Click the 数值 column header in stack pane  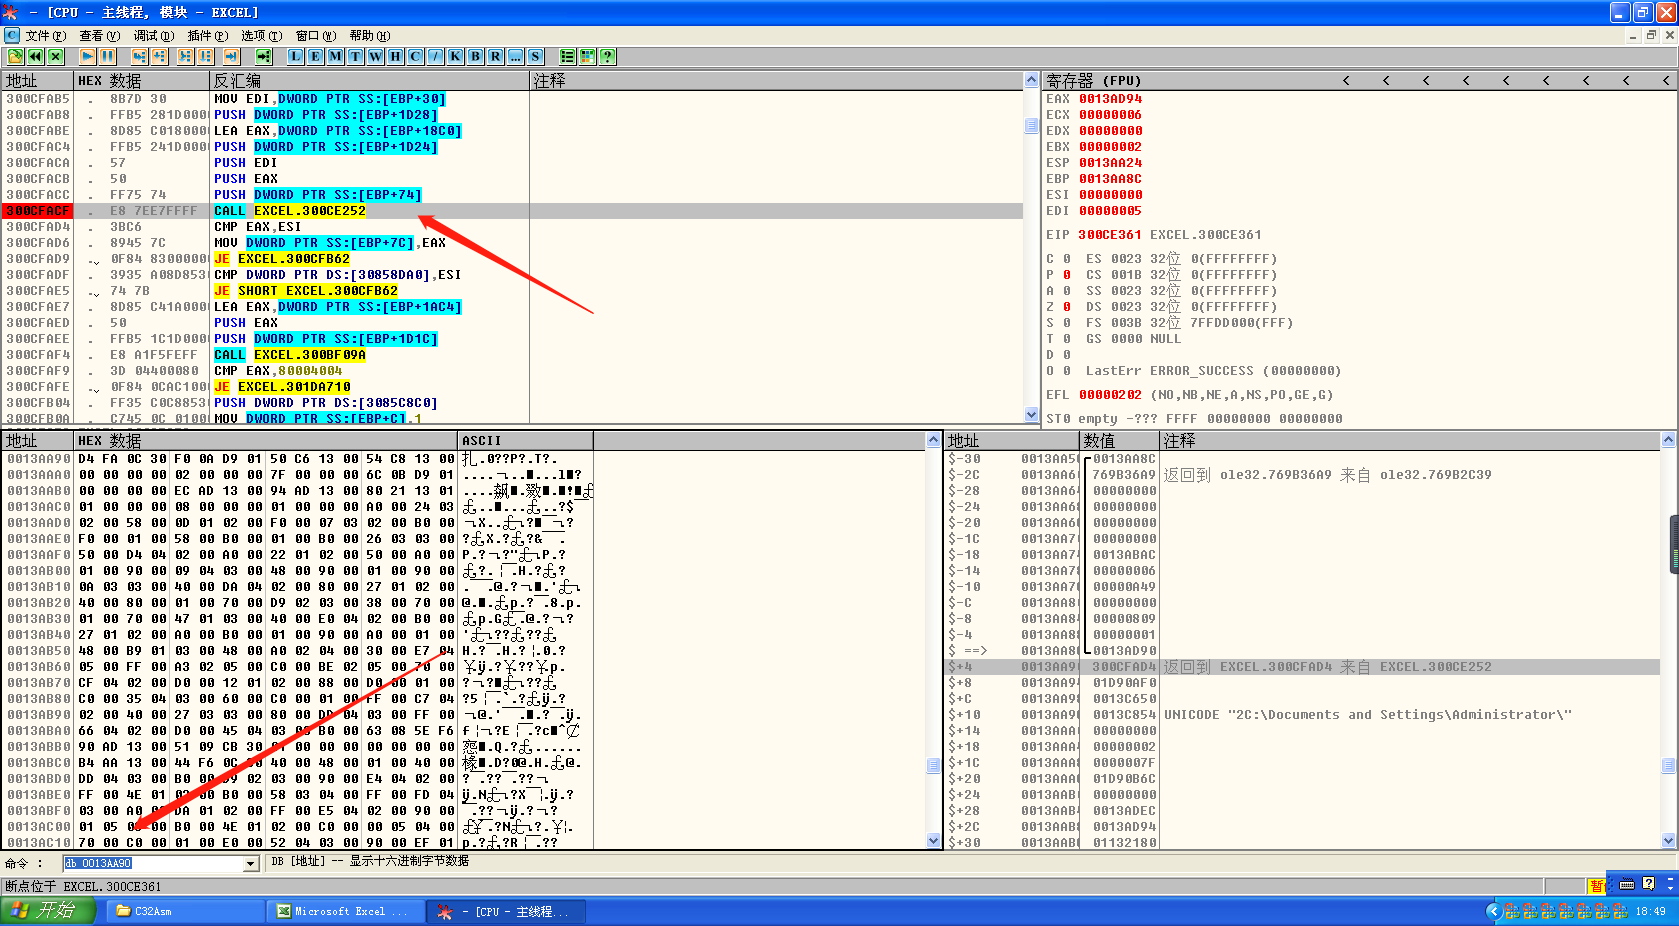tap(1119, 440)
